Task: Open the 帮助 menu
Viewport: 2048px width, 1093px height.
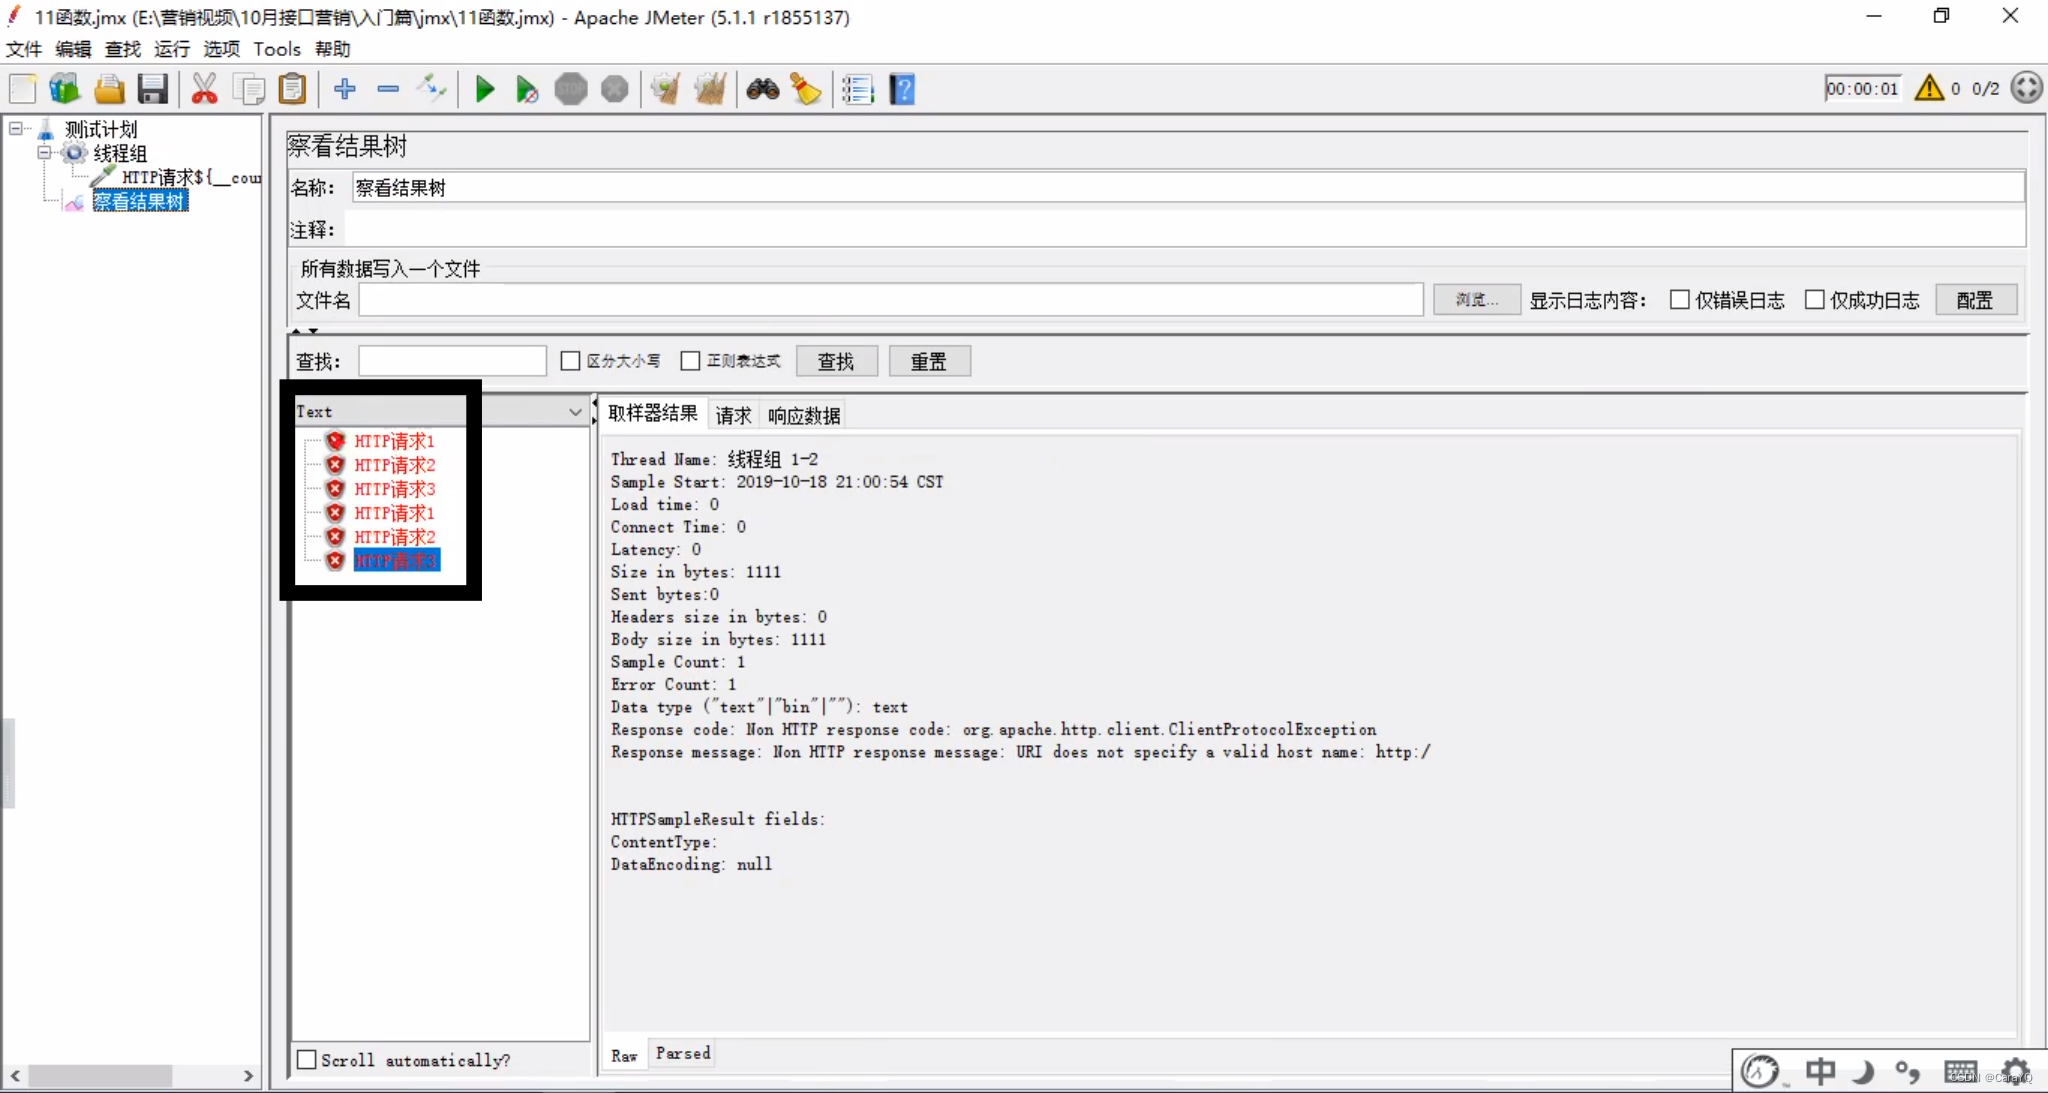Action: [333, 49]
